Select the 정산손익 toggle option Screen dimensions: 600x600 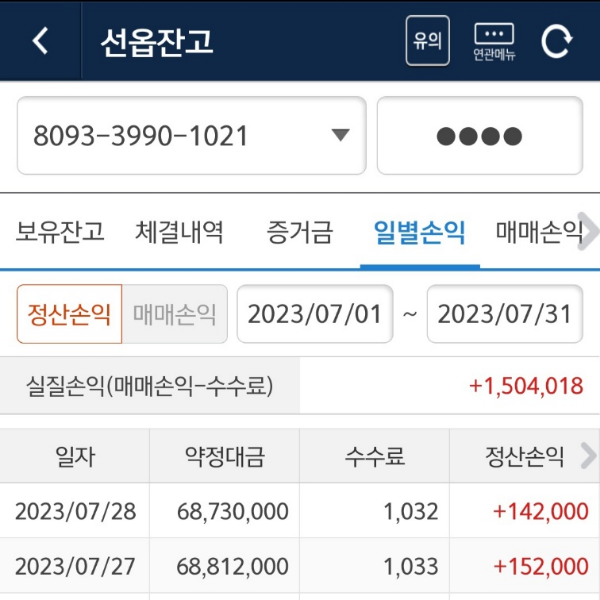point(70,314)
